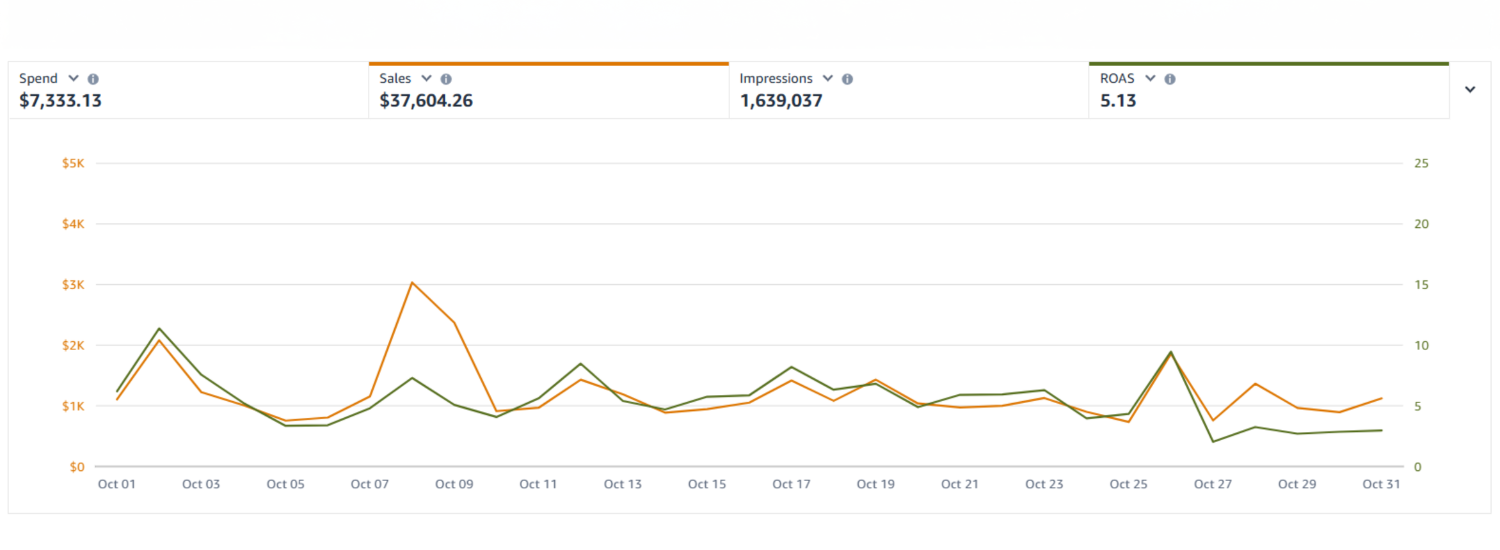Toggle the ROAS card showing 5.13
The image size is (1500, 550).
(x=1268, y=100)
